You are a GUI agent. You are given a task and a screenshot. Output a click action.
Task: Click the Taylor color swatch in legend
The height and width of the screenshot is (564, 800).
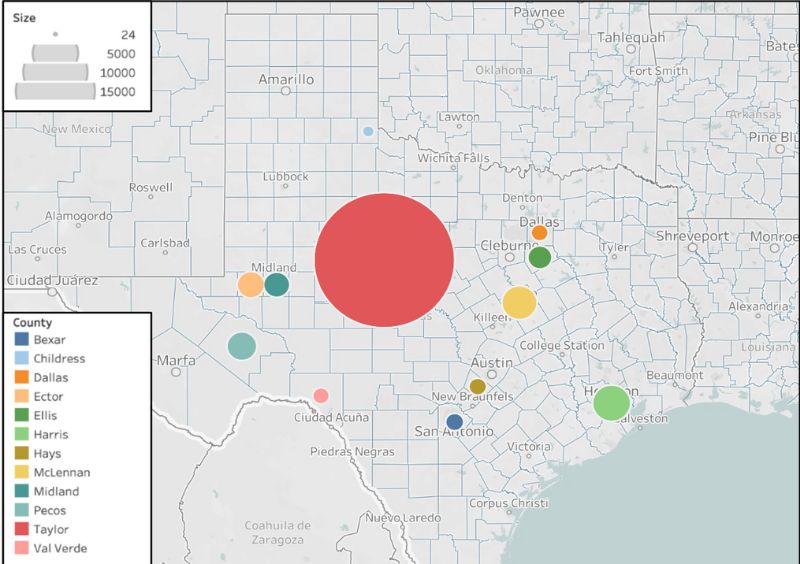pos(21,529)
